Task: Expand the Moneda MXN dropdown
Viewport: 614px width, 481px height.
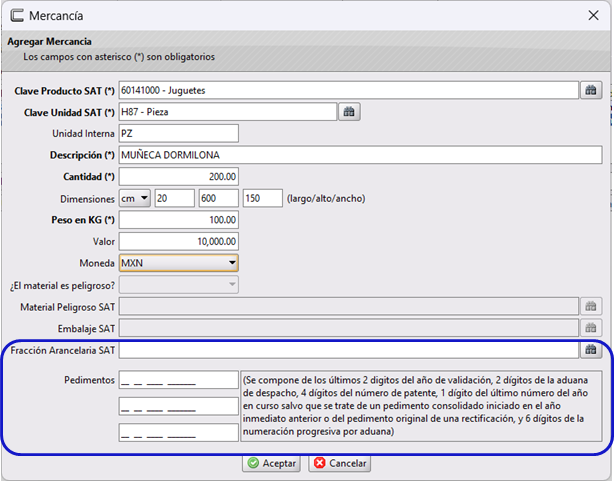Action: pyautogui.click(x=179, y=263)
